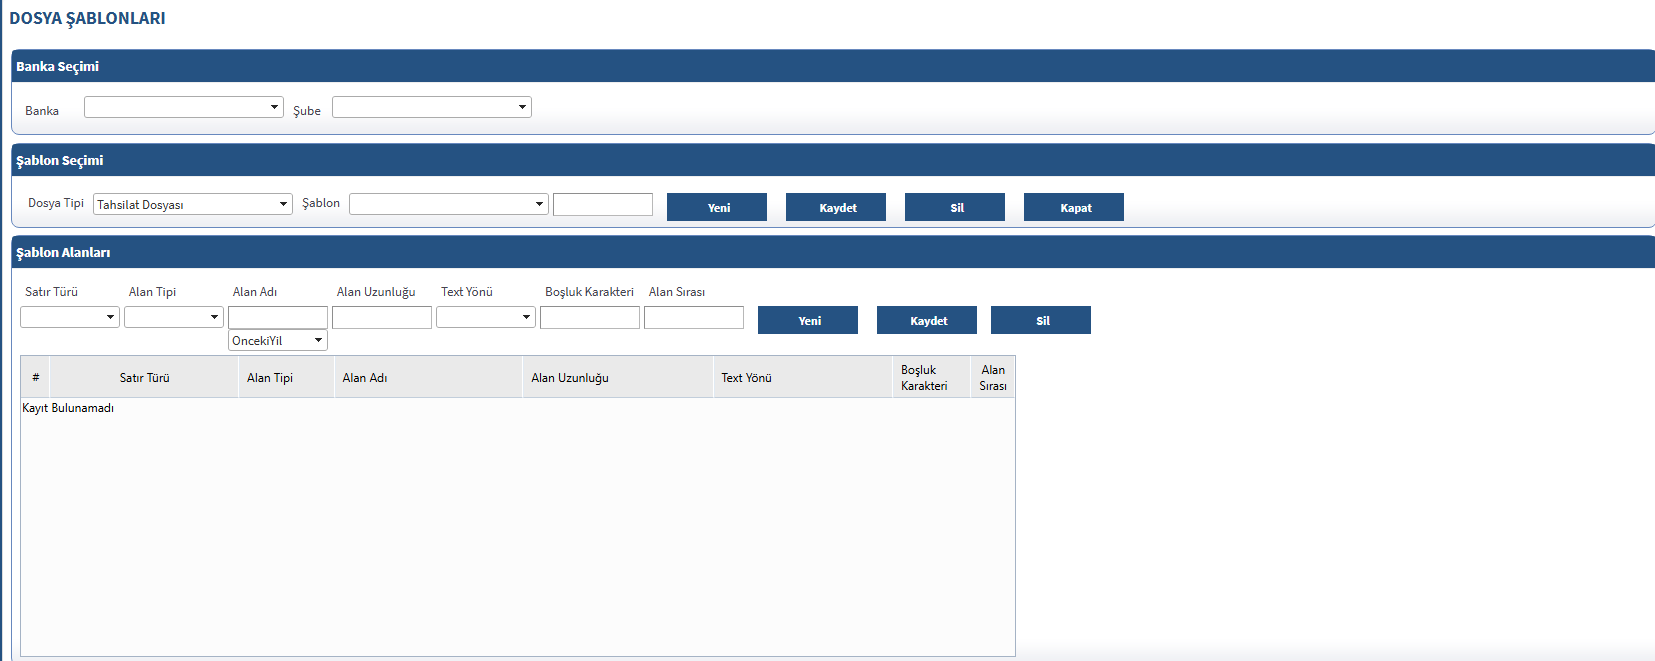
Task: Open the Satır Türü dropdown
Action: click(x=69, y=317)
